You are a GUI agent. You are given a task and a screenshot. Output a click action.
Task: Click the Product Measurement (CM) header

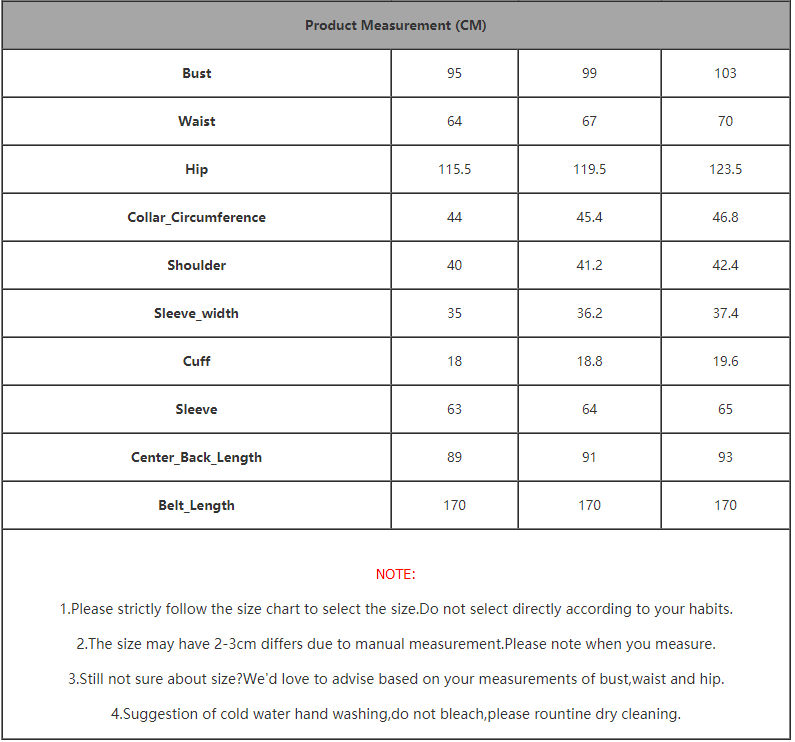[396, 25]
